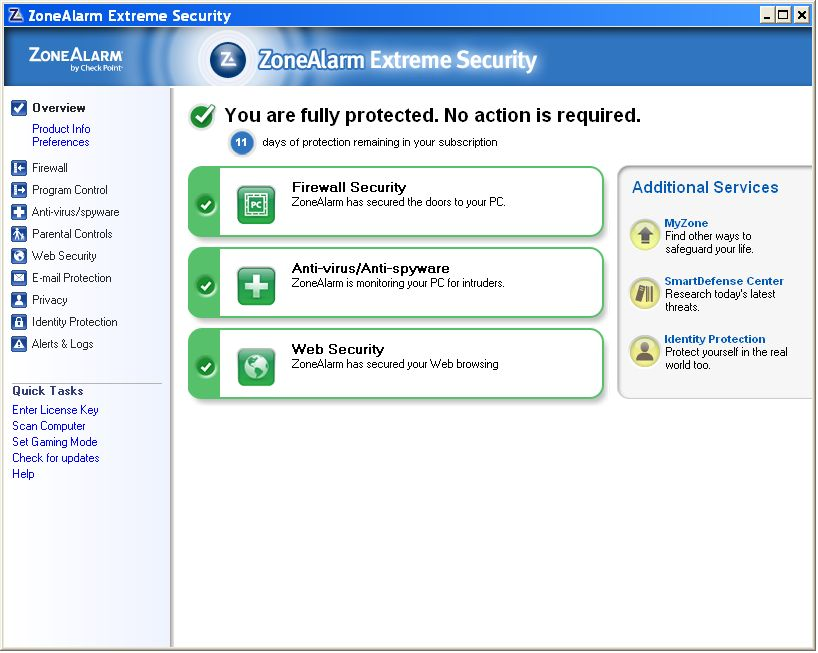The width and height of the screenshot is (818, 653).
Task: Click the Program Control sidebar icon
Action: (x=19, y=190)
